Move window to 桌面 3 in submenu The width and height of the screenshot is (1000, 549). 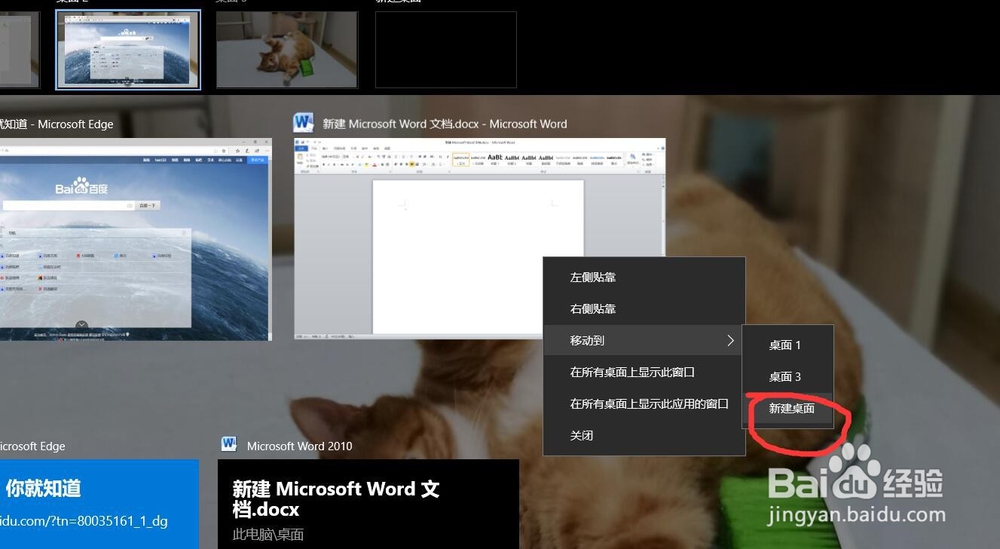coord(788,377)
